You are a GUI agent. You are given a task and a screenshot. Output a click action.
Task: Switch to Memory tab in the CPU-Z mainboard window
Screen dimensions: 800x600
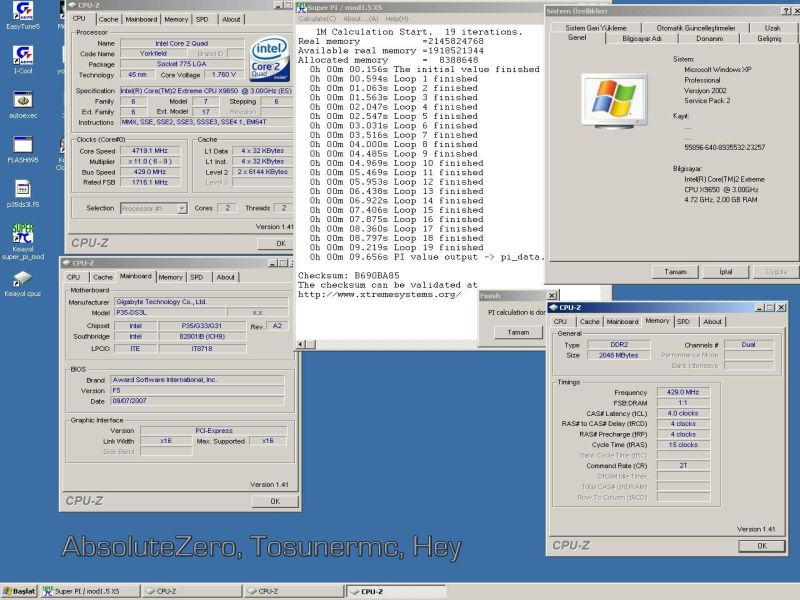170,277
